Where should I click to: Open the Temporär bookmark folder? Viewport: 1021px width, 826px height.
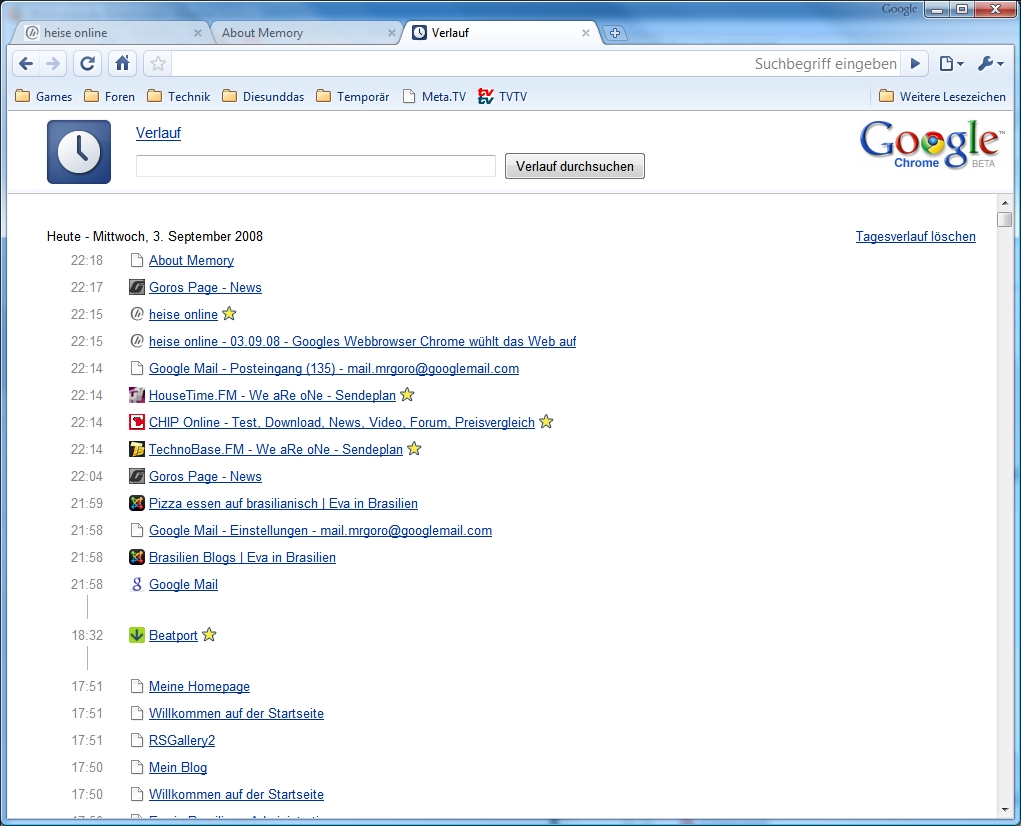tap(352, 96)
